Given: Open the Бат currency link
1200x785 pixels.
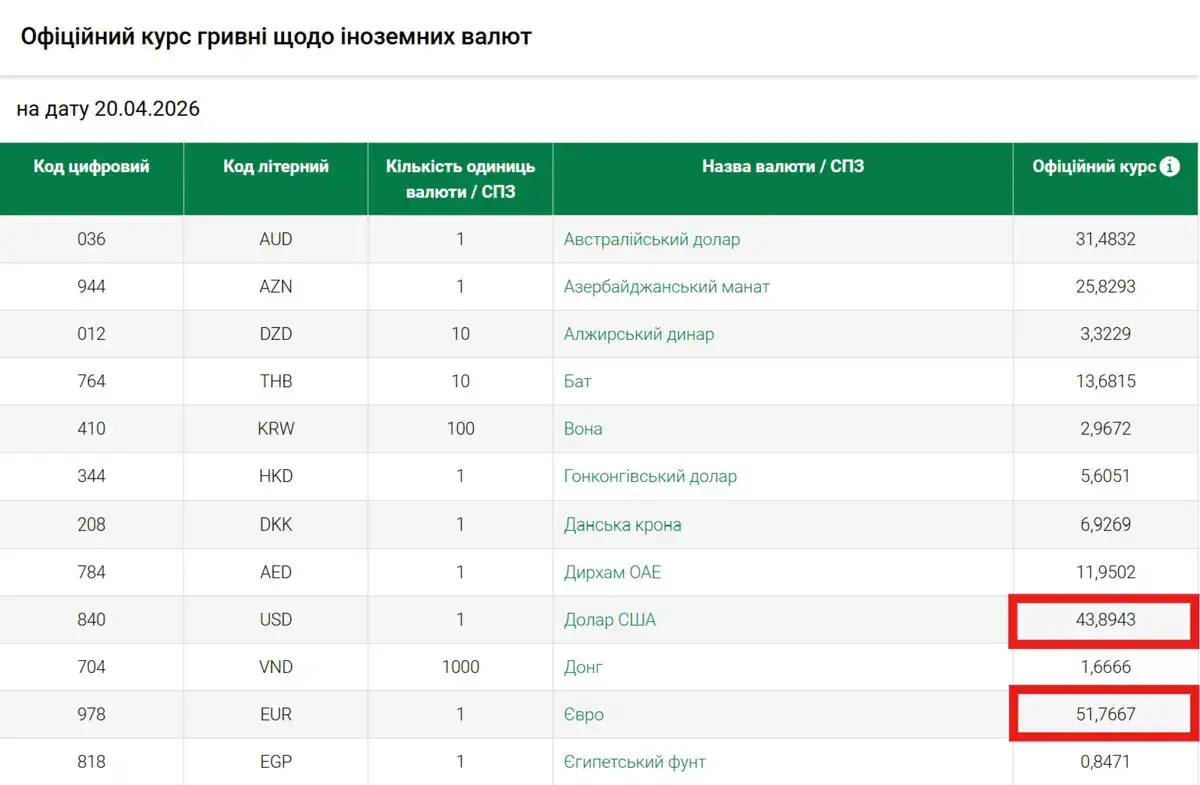Looking at the screenshot, I should tap(578, 382).
